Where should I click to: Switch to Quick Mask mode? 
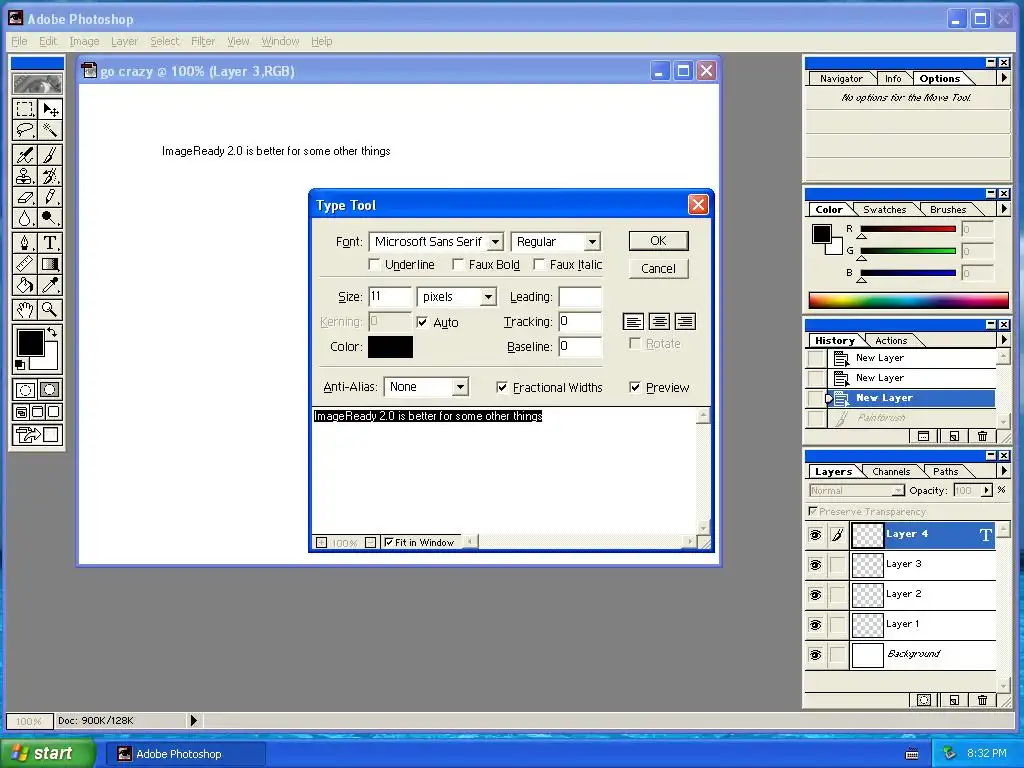[50, 390]
